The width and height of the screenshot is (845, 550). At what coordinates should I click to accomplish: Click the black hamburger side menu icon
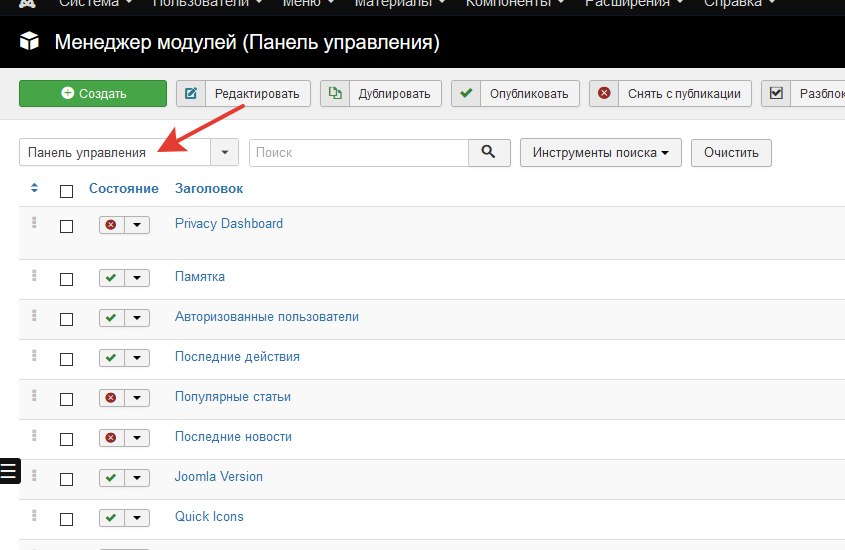10,471
